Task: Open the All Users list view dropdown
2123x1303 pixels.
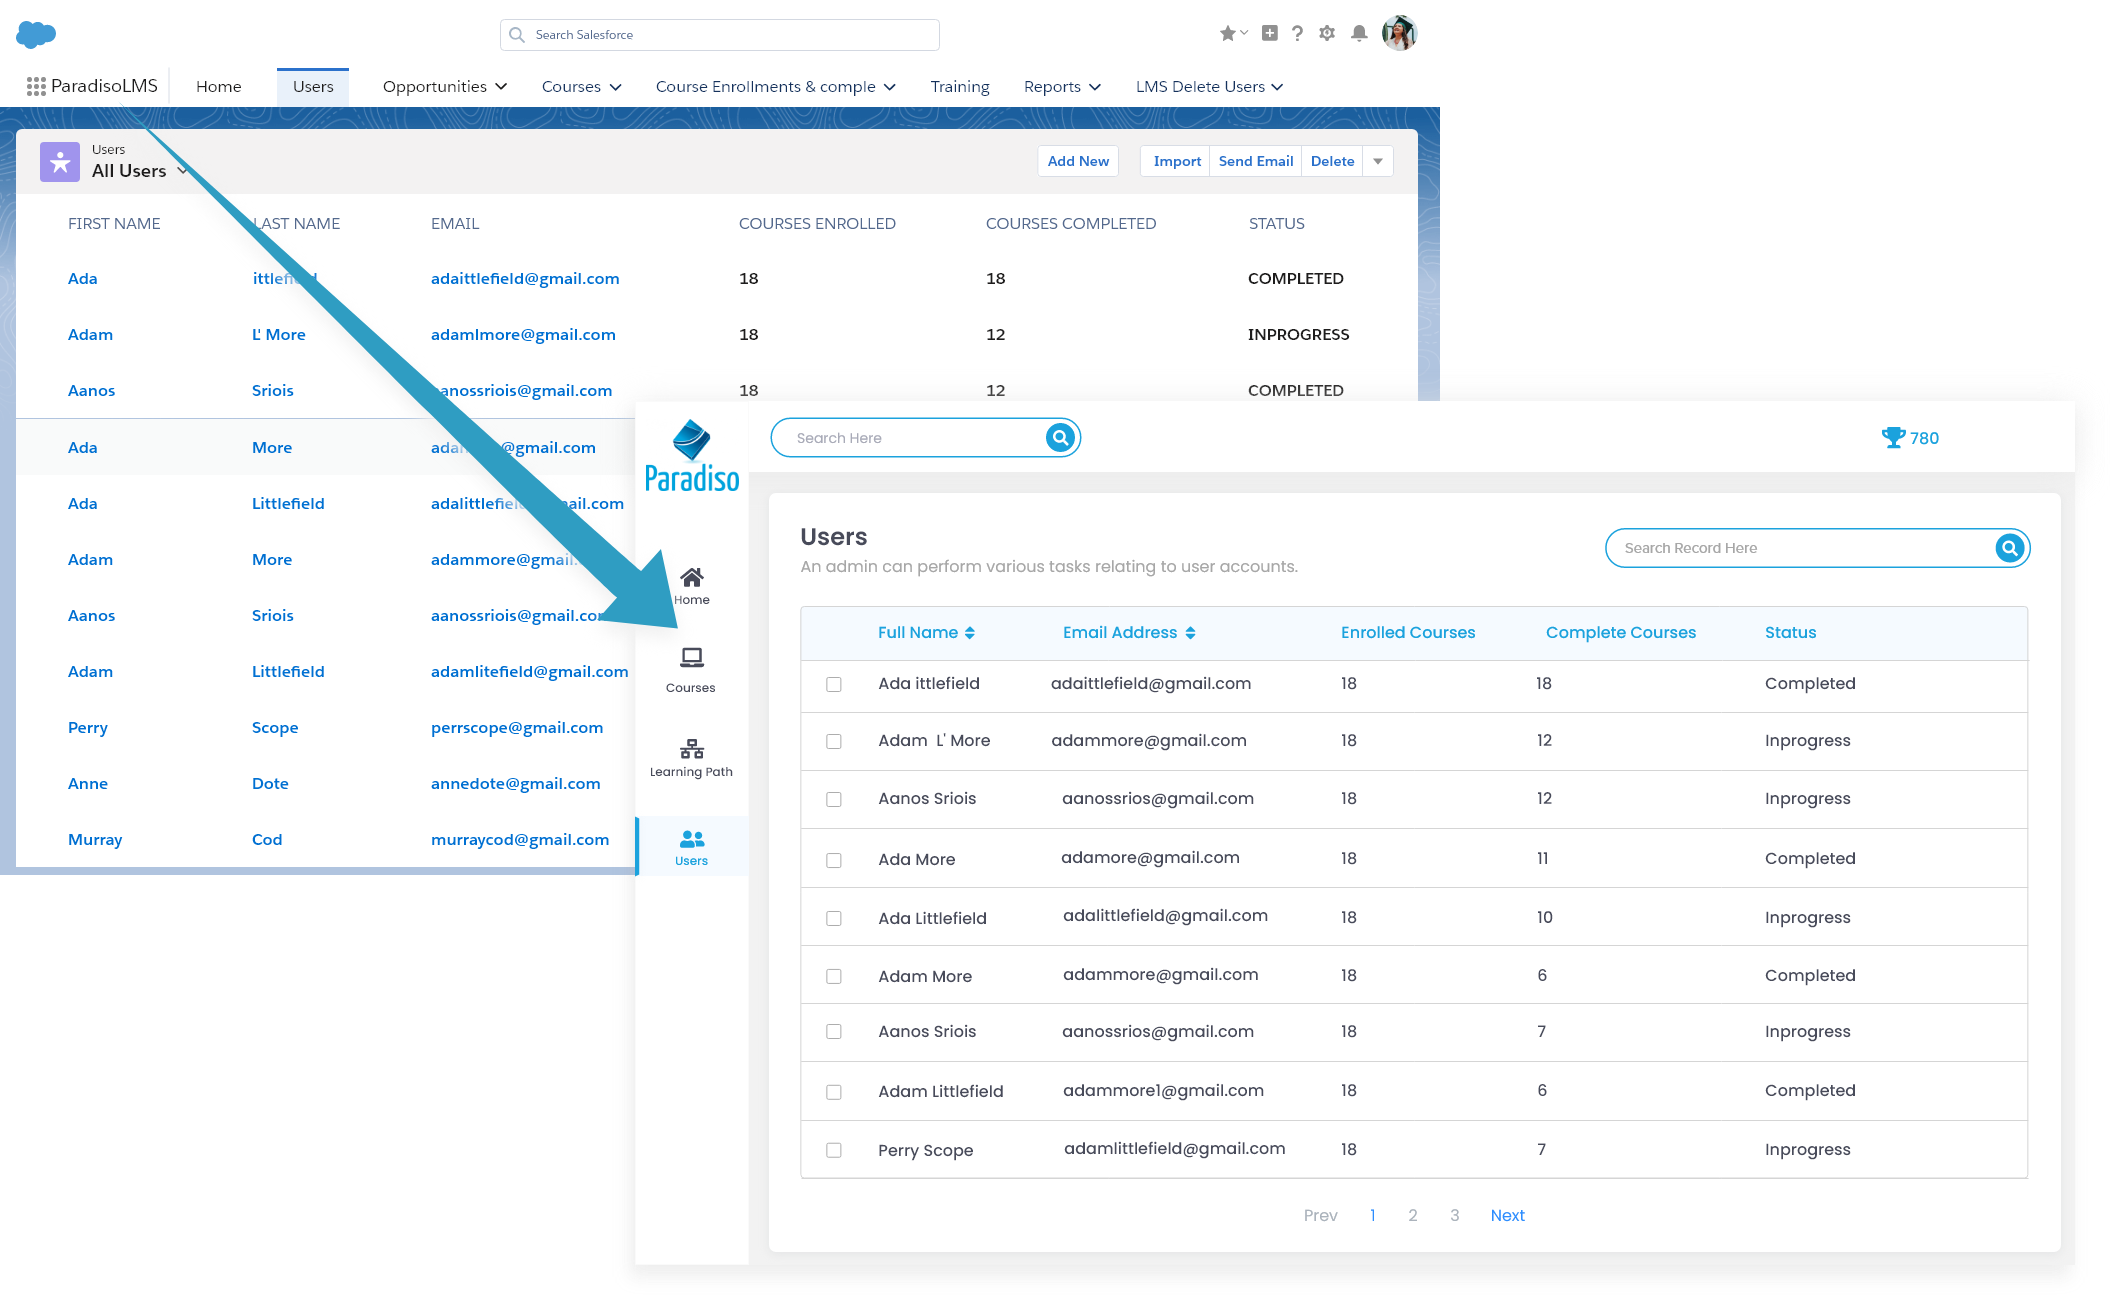Action: click(183, 171)
